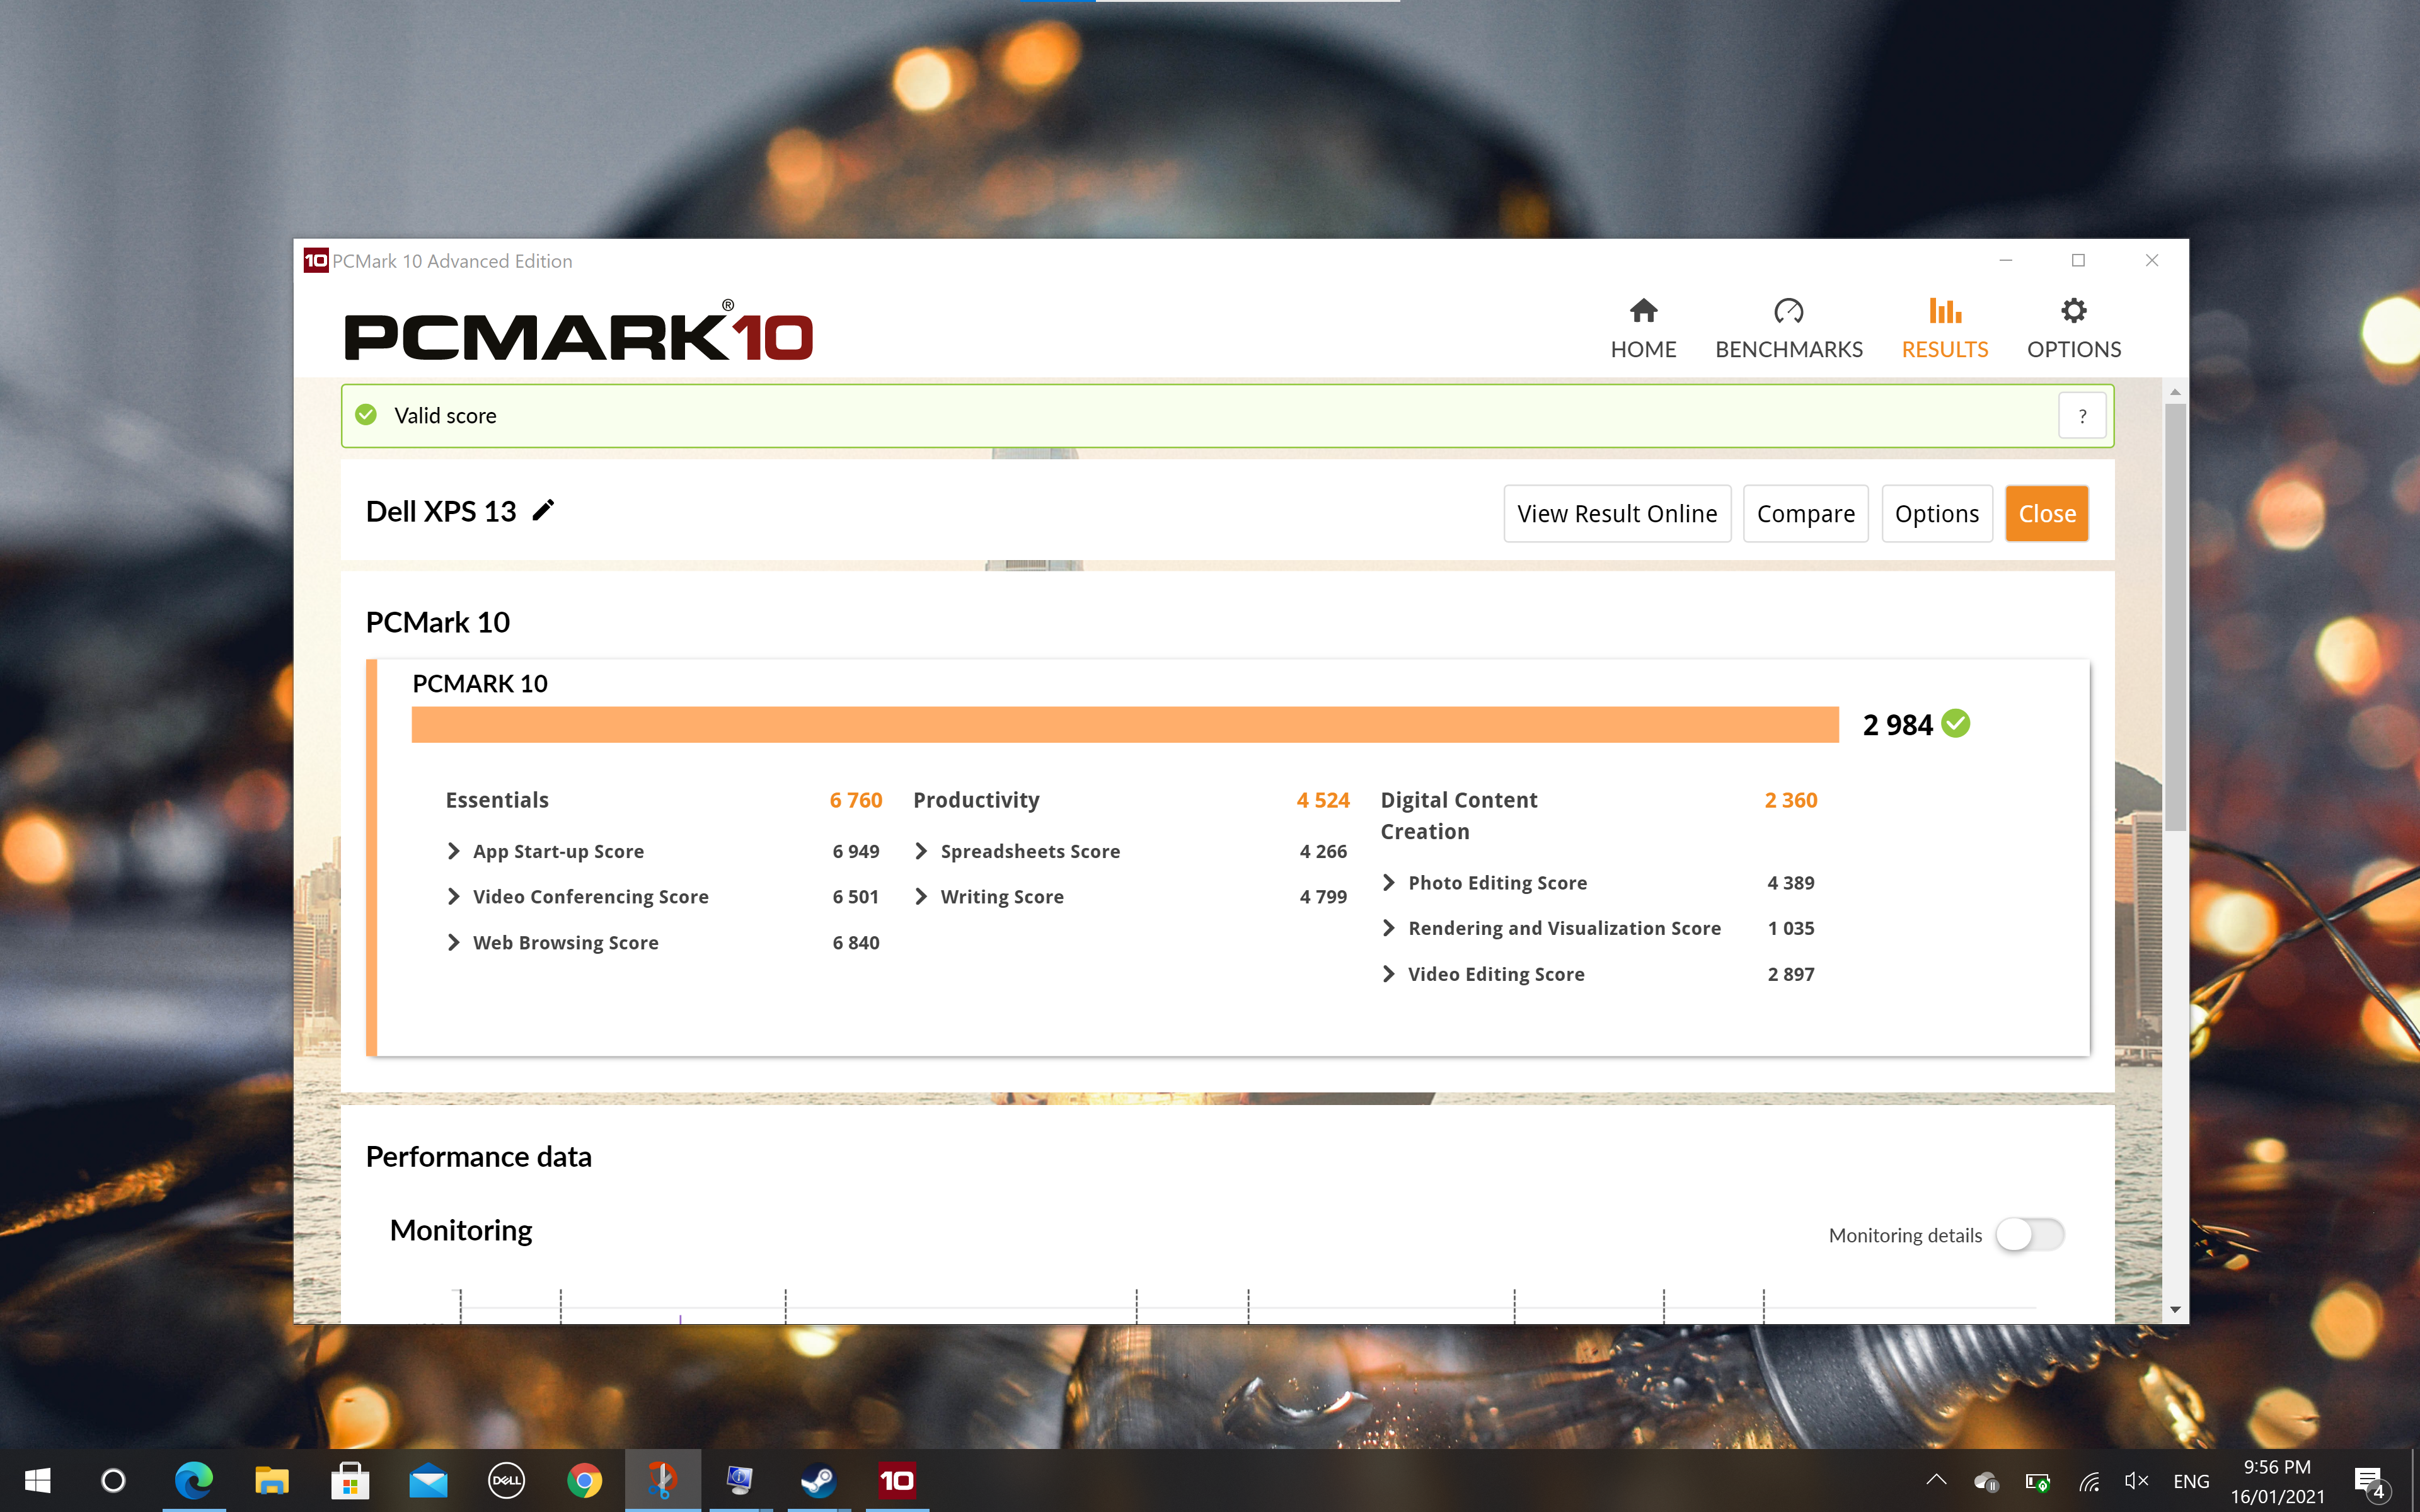The height and width of the screenshot is (1512, 2420).
Task: Click PCMark 10 taskbar icon
Action: point(896,1480)
